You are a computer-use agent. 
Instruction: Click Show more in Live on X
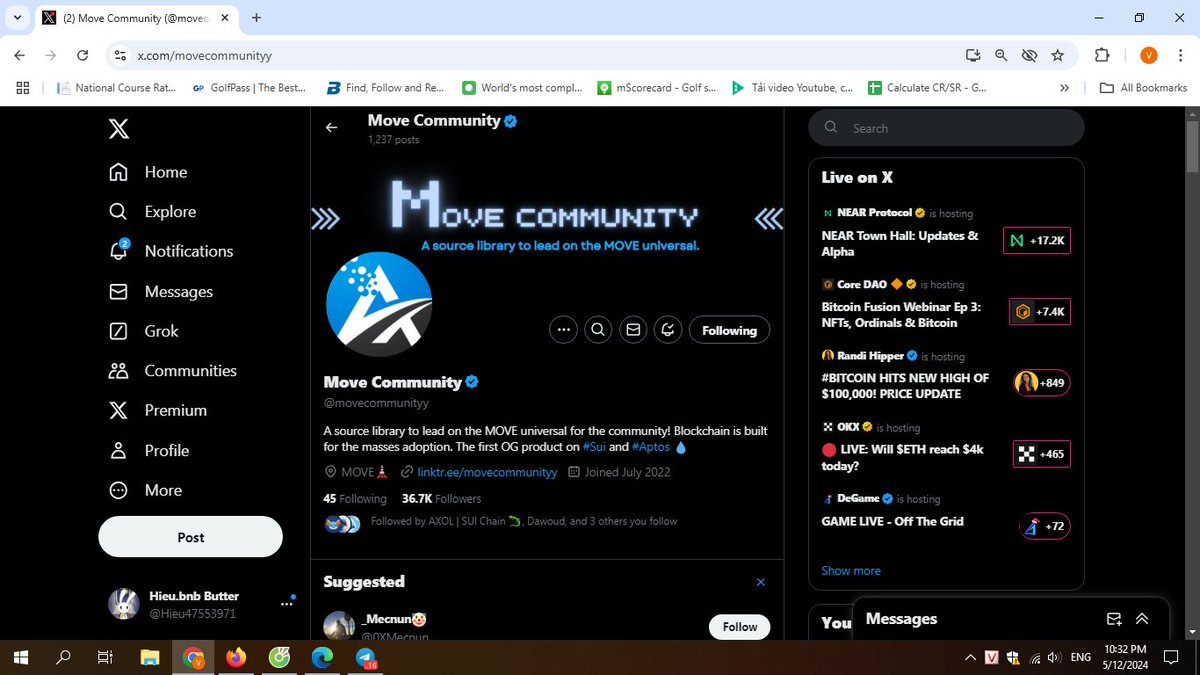coord(851,571)
